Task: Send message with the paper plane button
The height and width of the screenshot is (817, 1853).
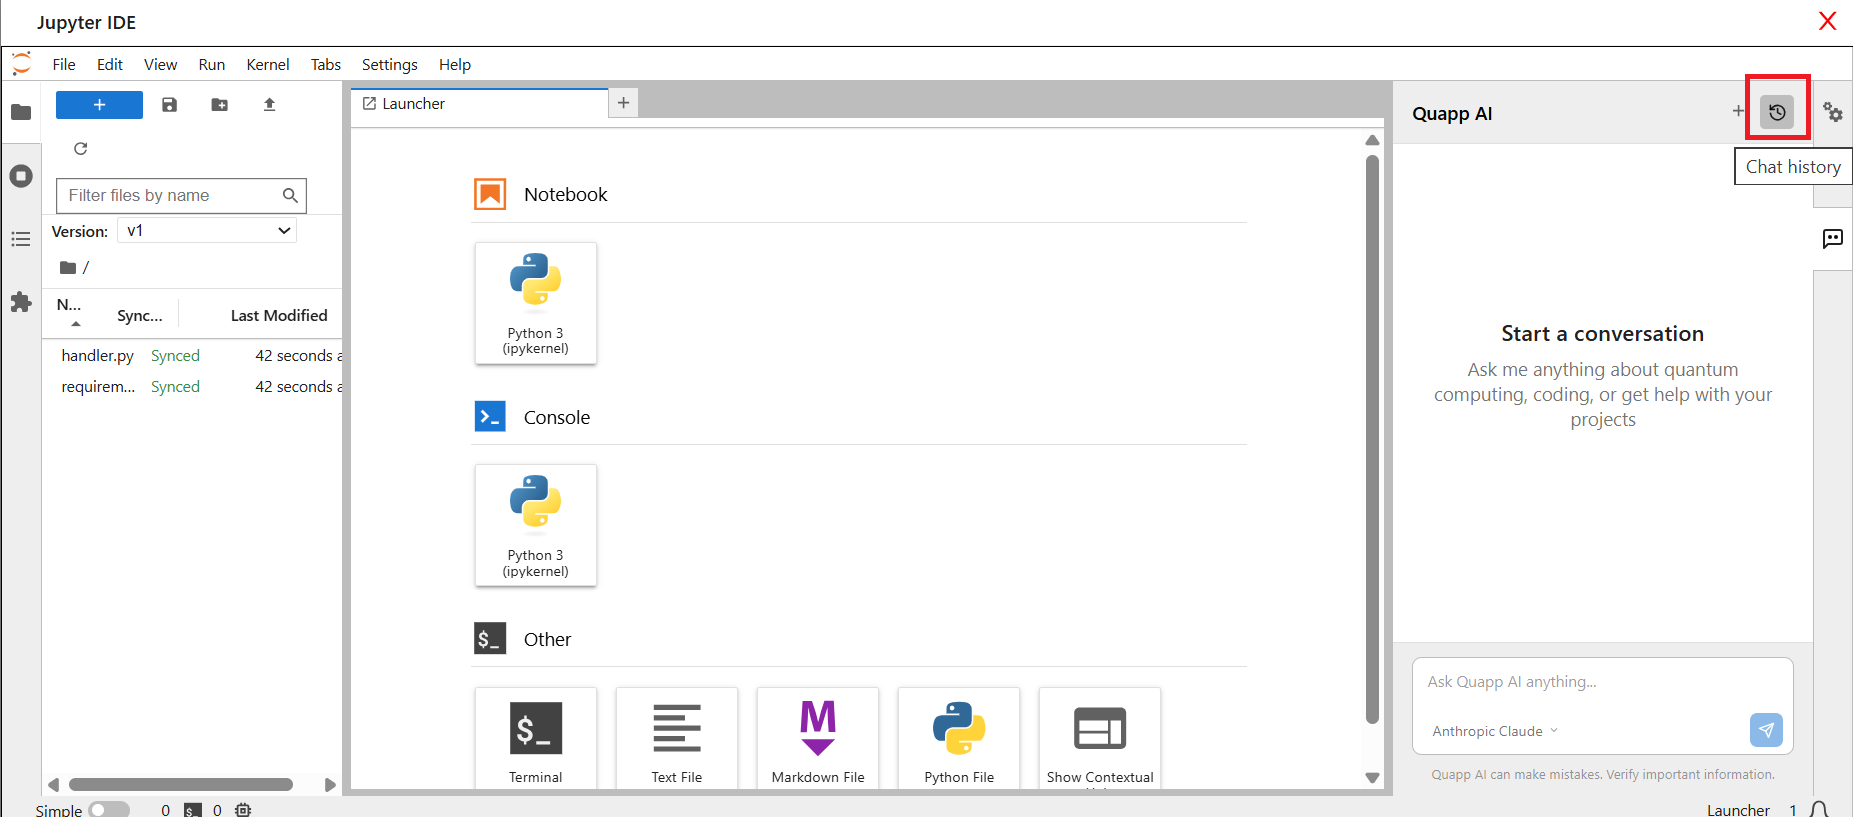Action: [1765, 730]
